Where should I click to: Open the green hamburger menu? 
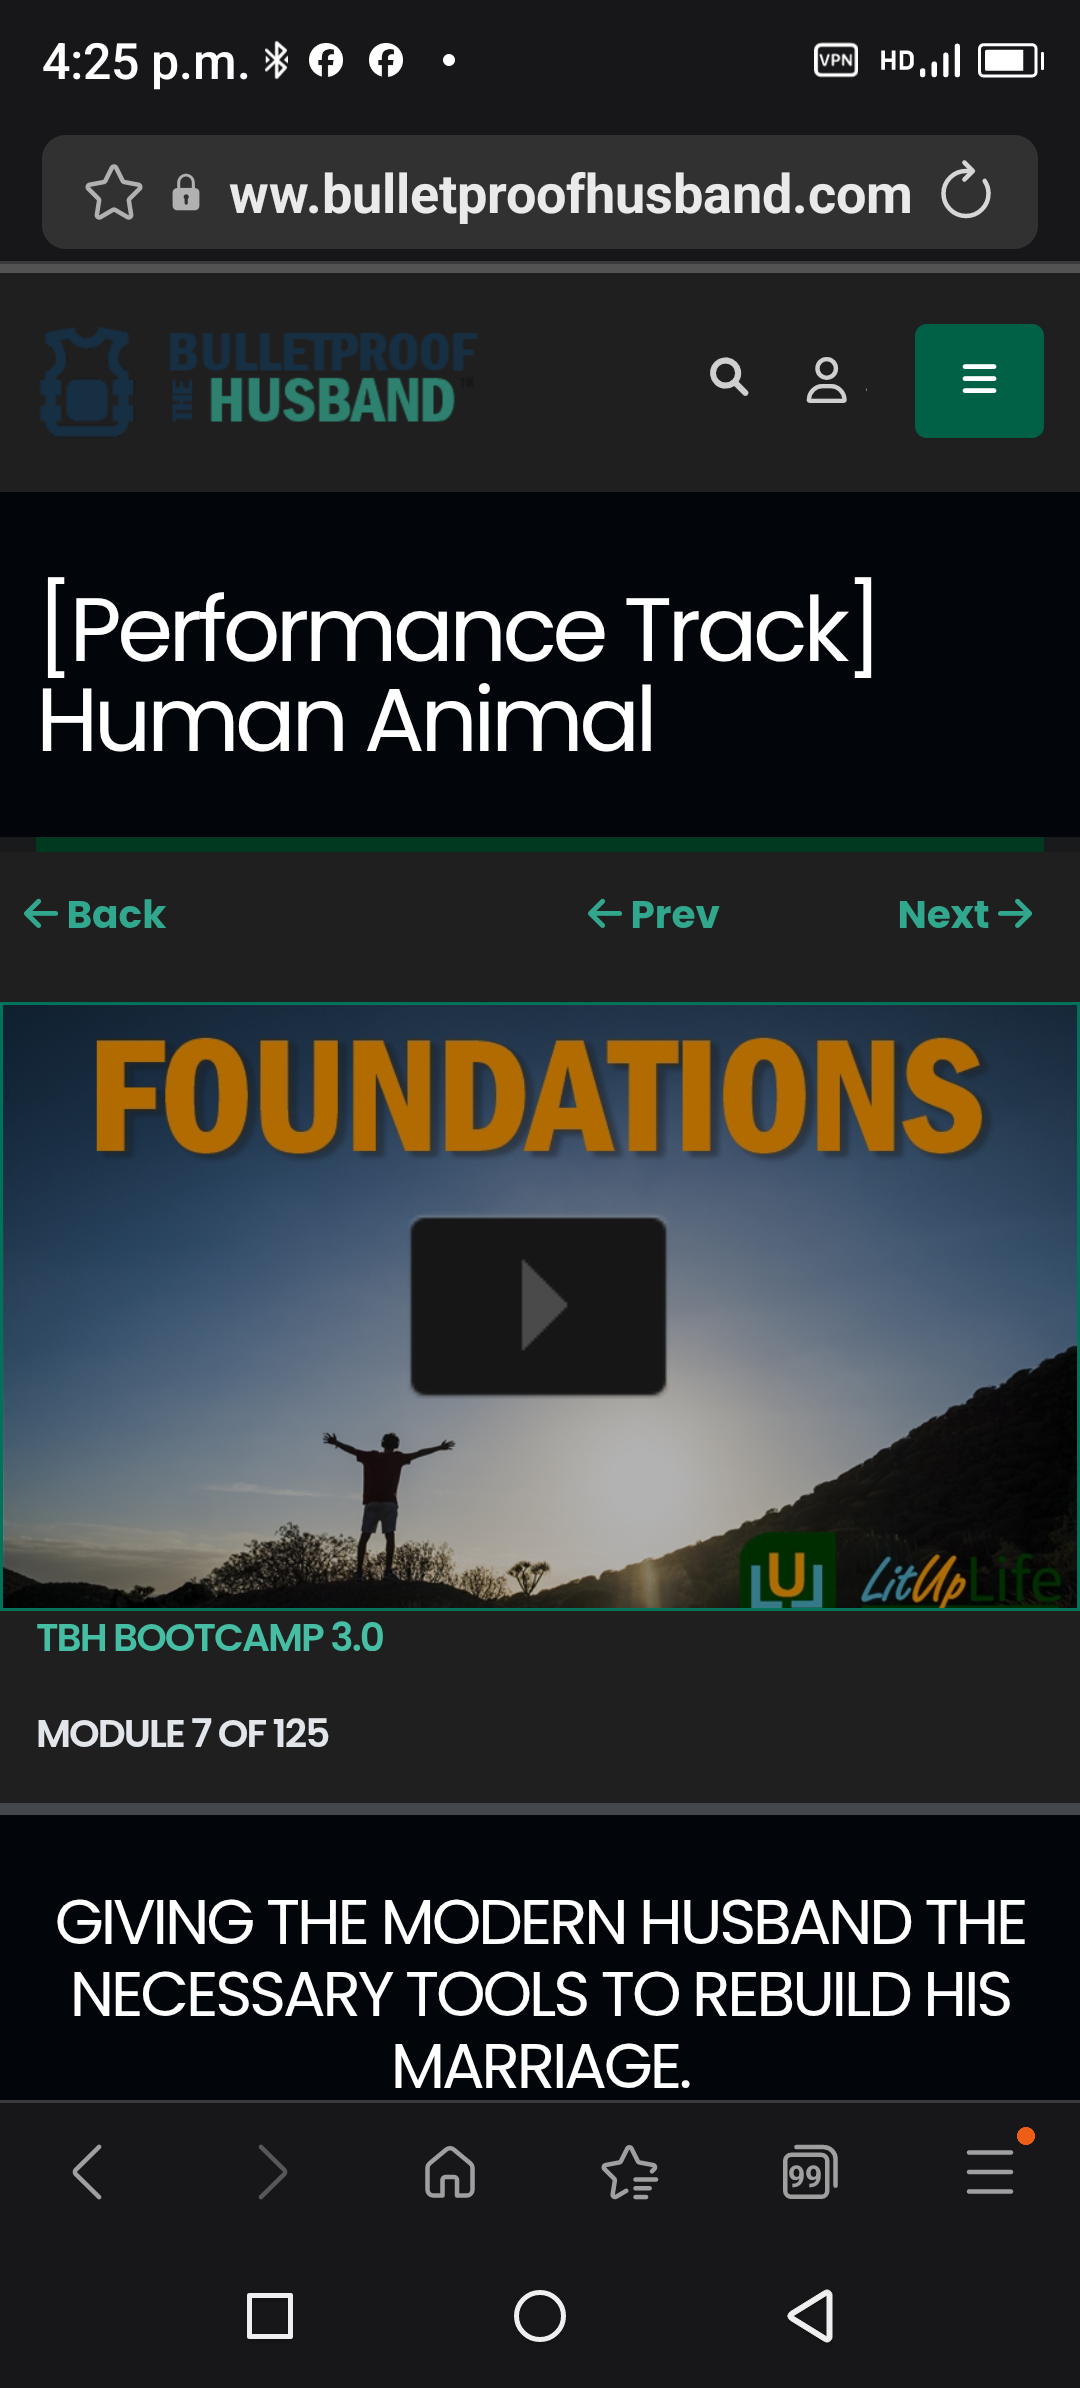979,380
